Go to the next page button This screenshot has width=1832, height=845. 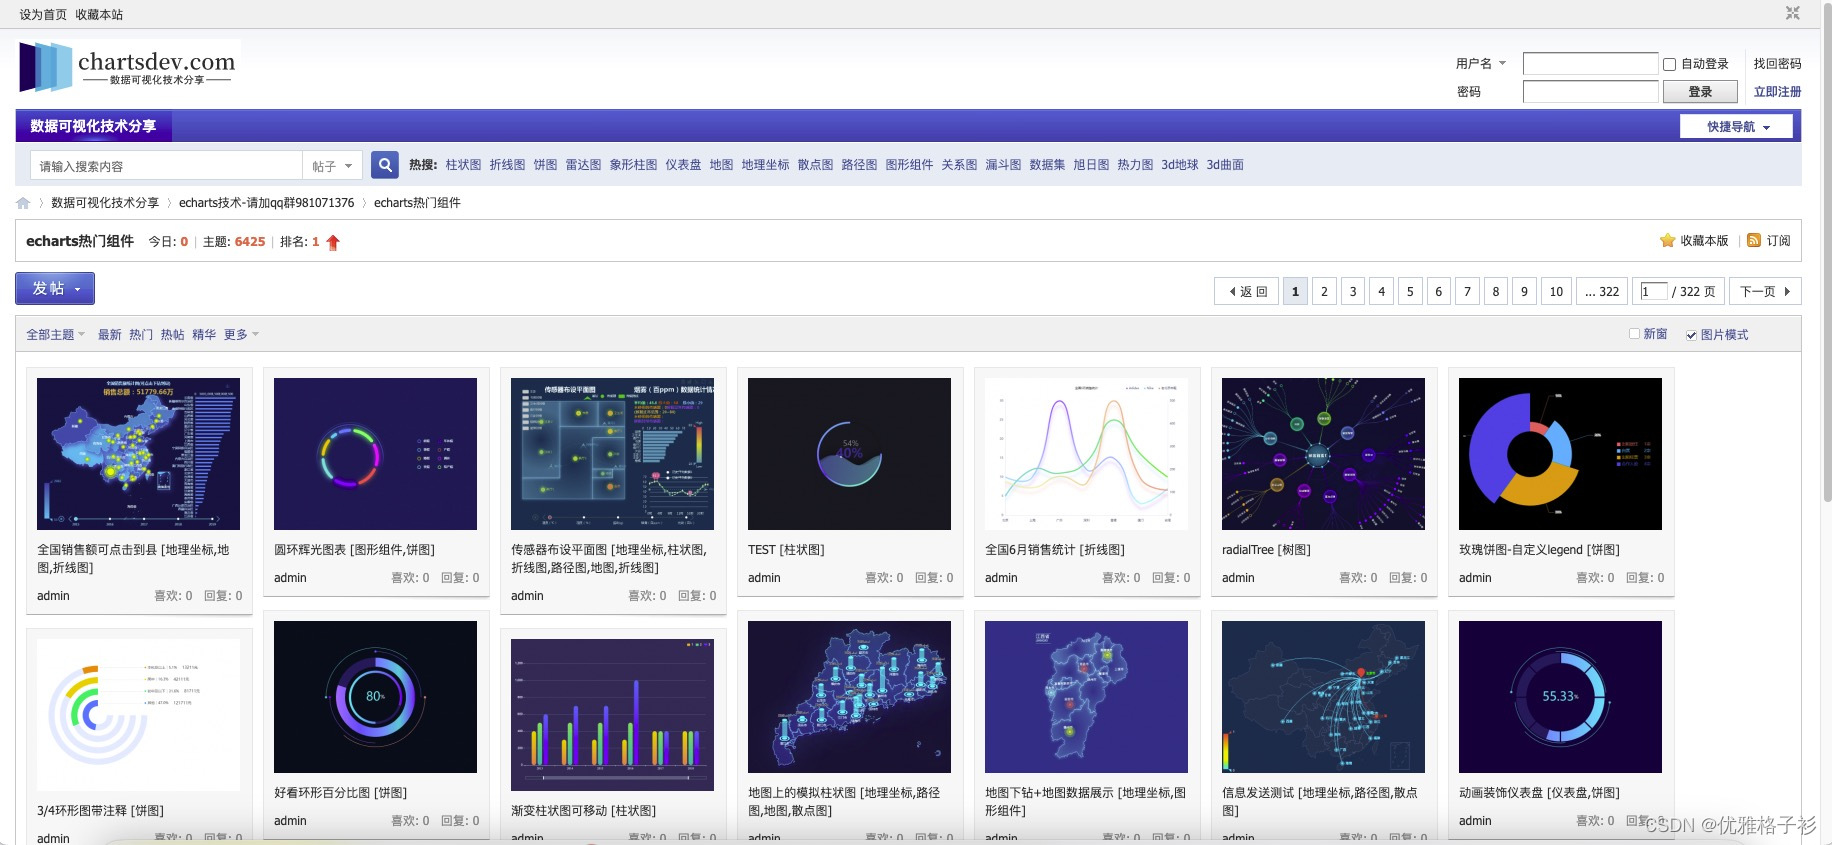[x=1765, y=291]
